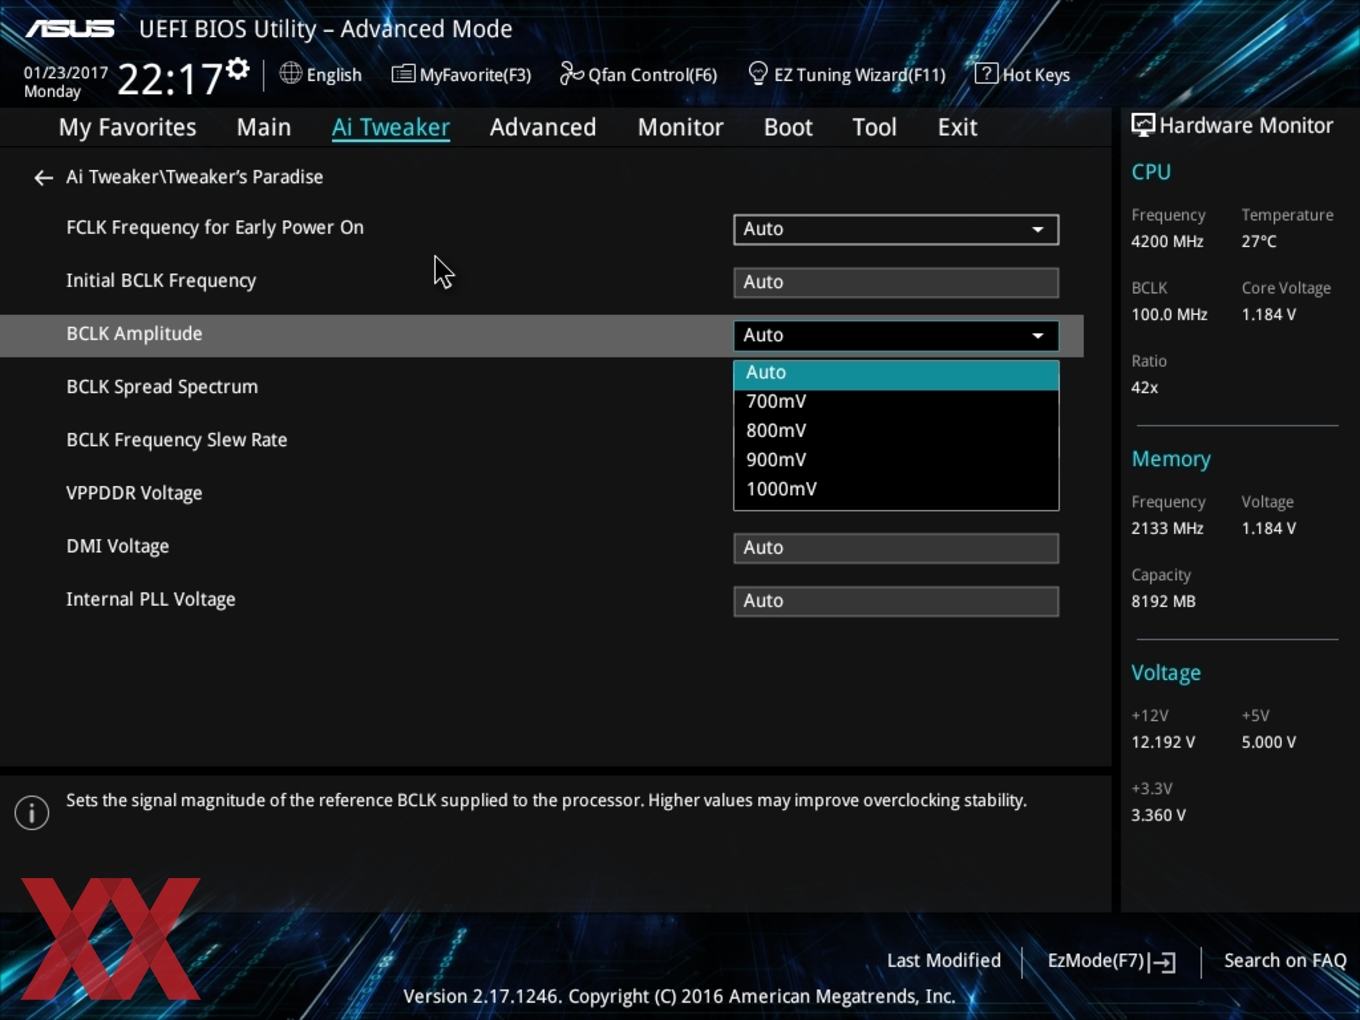
Task: Select the VPPDDR Voltage row
Action: (x=134, y=493)
